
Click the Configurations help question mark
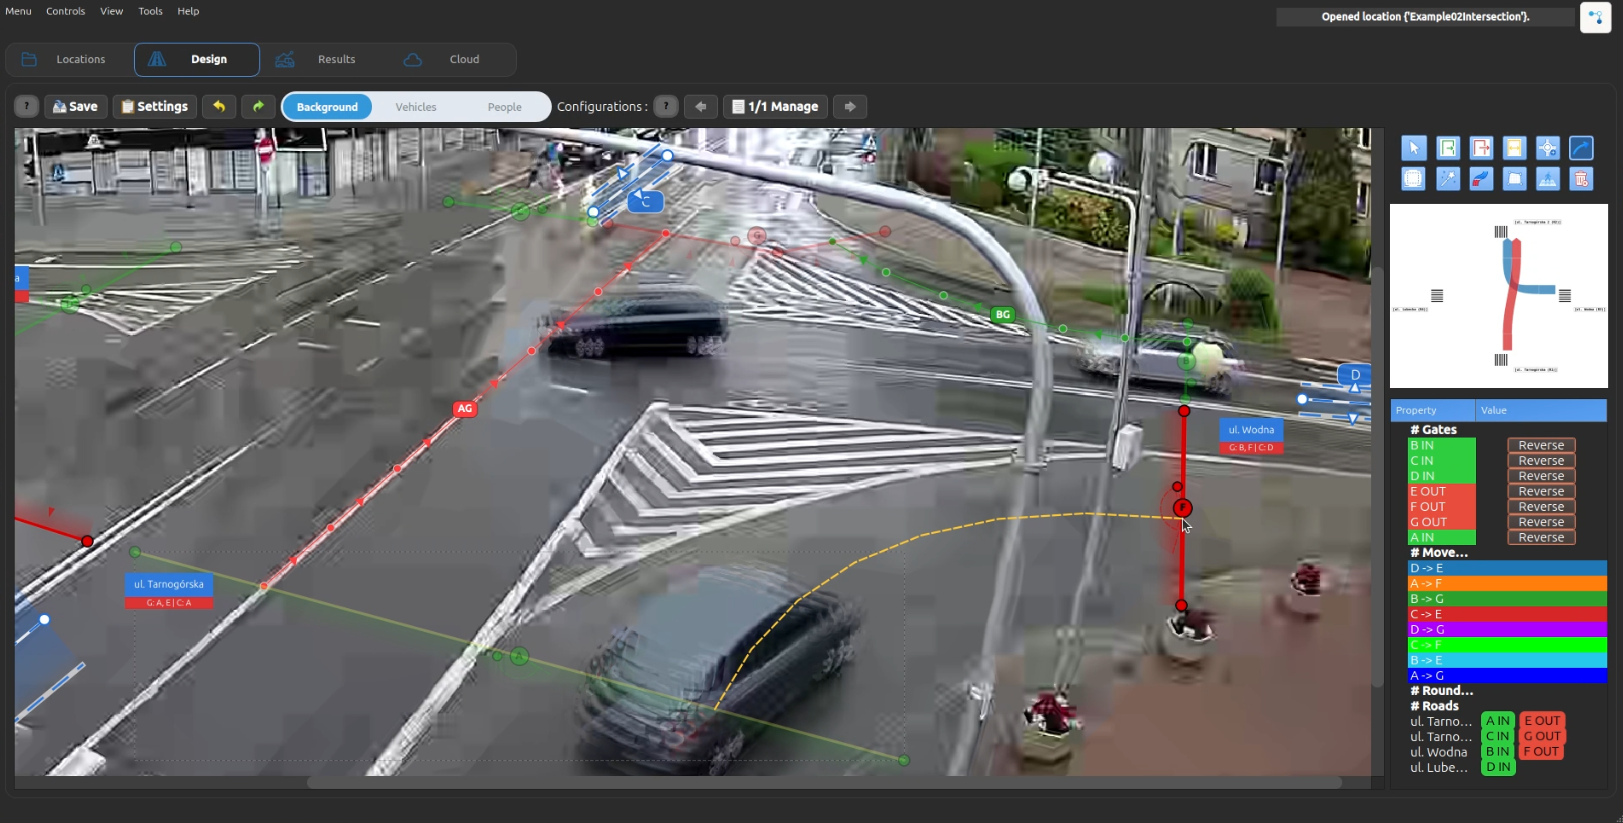666,106
